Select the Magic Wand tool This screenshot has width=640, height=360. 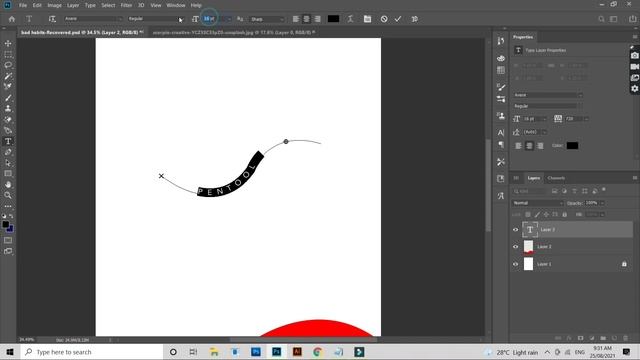point(8,76)
